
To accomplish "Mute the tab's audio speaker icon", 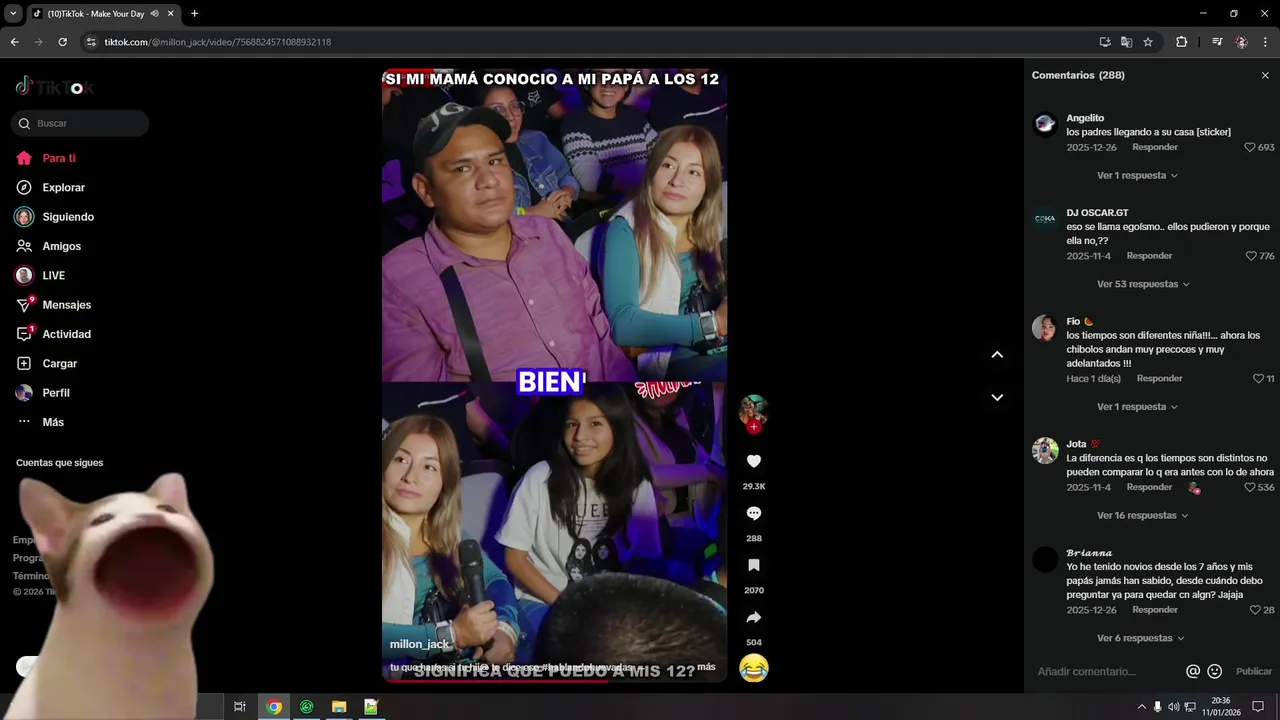I will tap(157, 14).
